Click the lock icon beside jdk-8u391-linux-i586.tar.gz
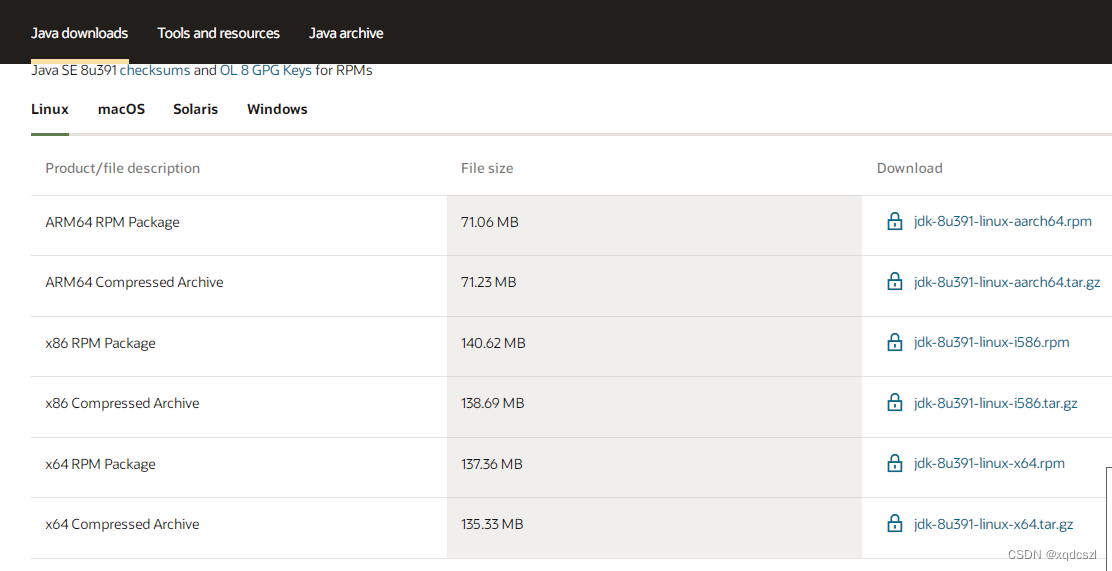1112x571 pixels. point(895,403)
